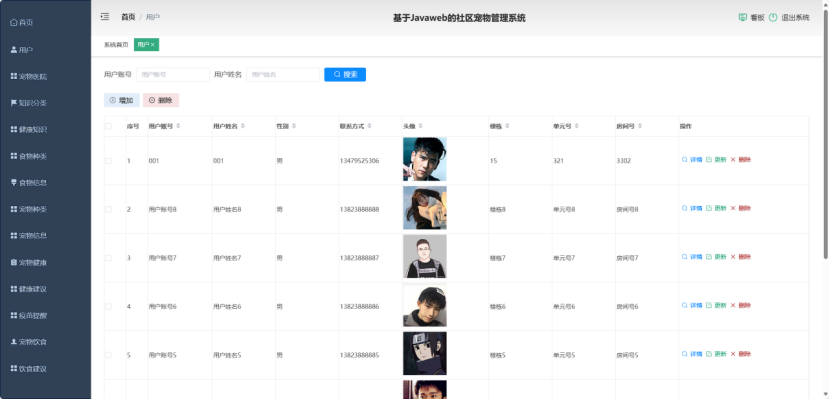Click the blue 搜索 search button
The width and height of the screenshot is (829, 399).
point(345,75)
